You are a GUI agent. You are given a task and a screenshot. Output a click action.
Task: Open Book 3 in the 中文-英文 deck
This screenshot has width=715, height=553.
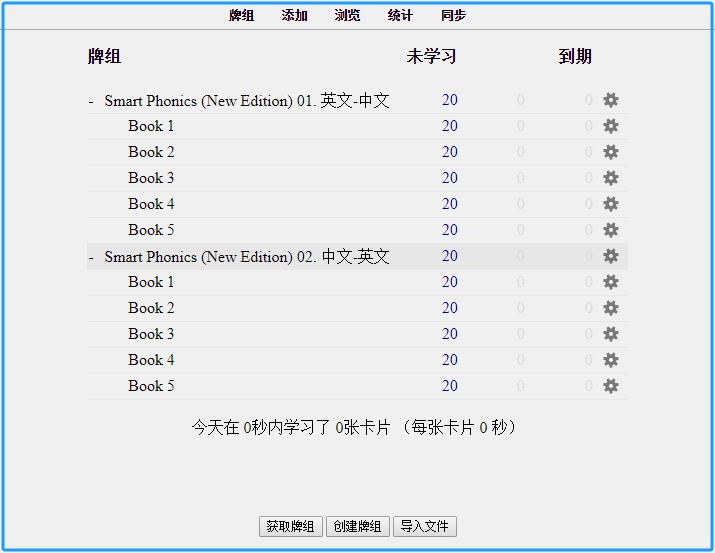tap(151, 334)
